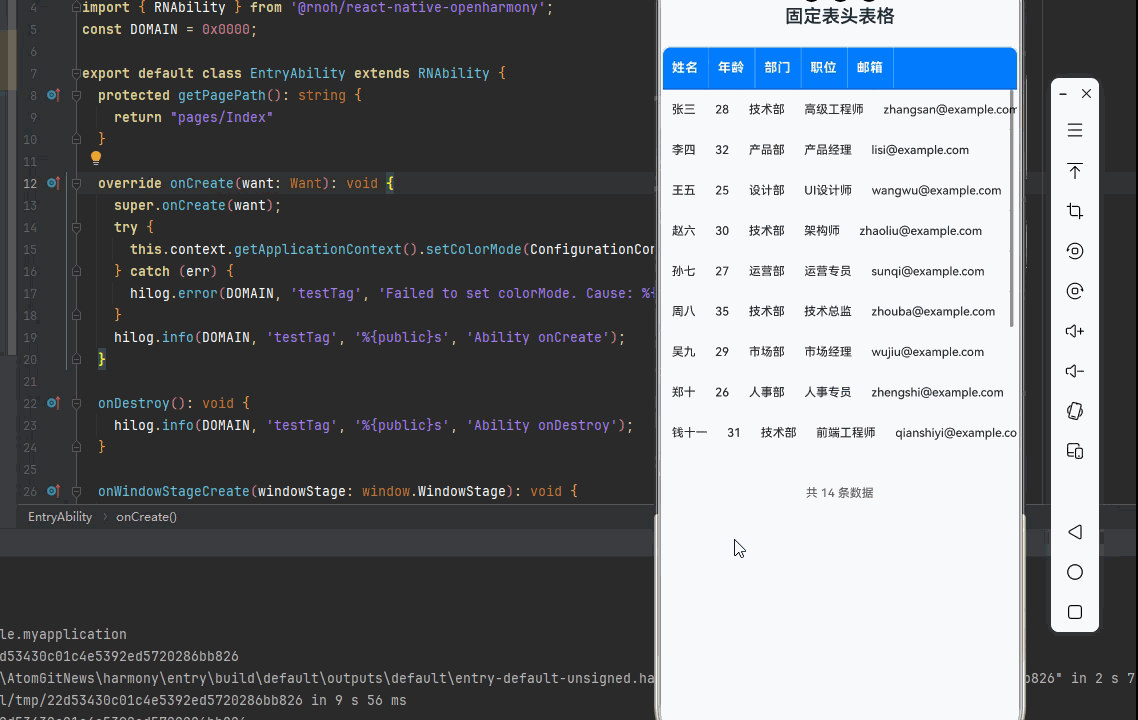
Task: Tap the 人事部 department cell
Action: click(767, 393)
